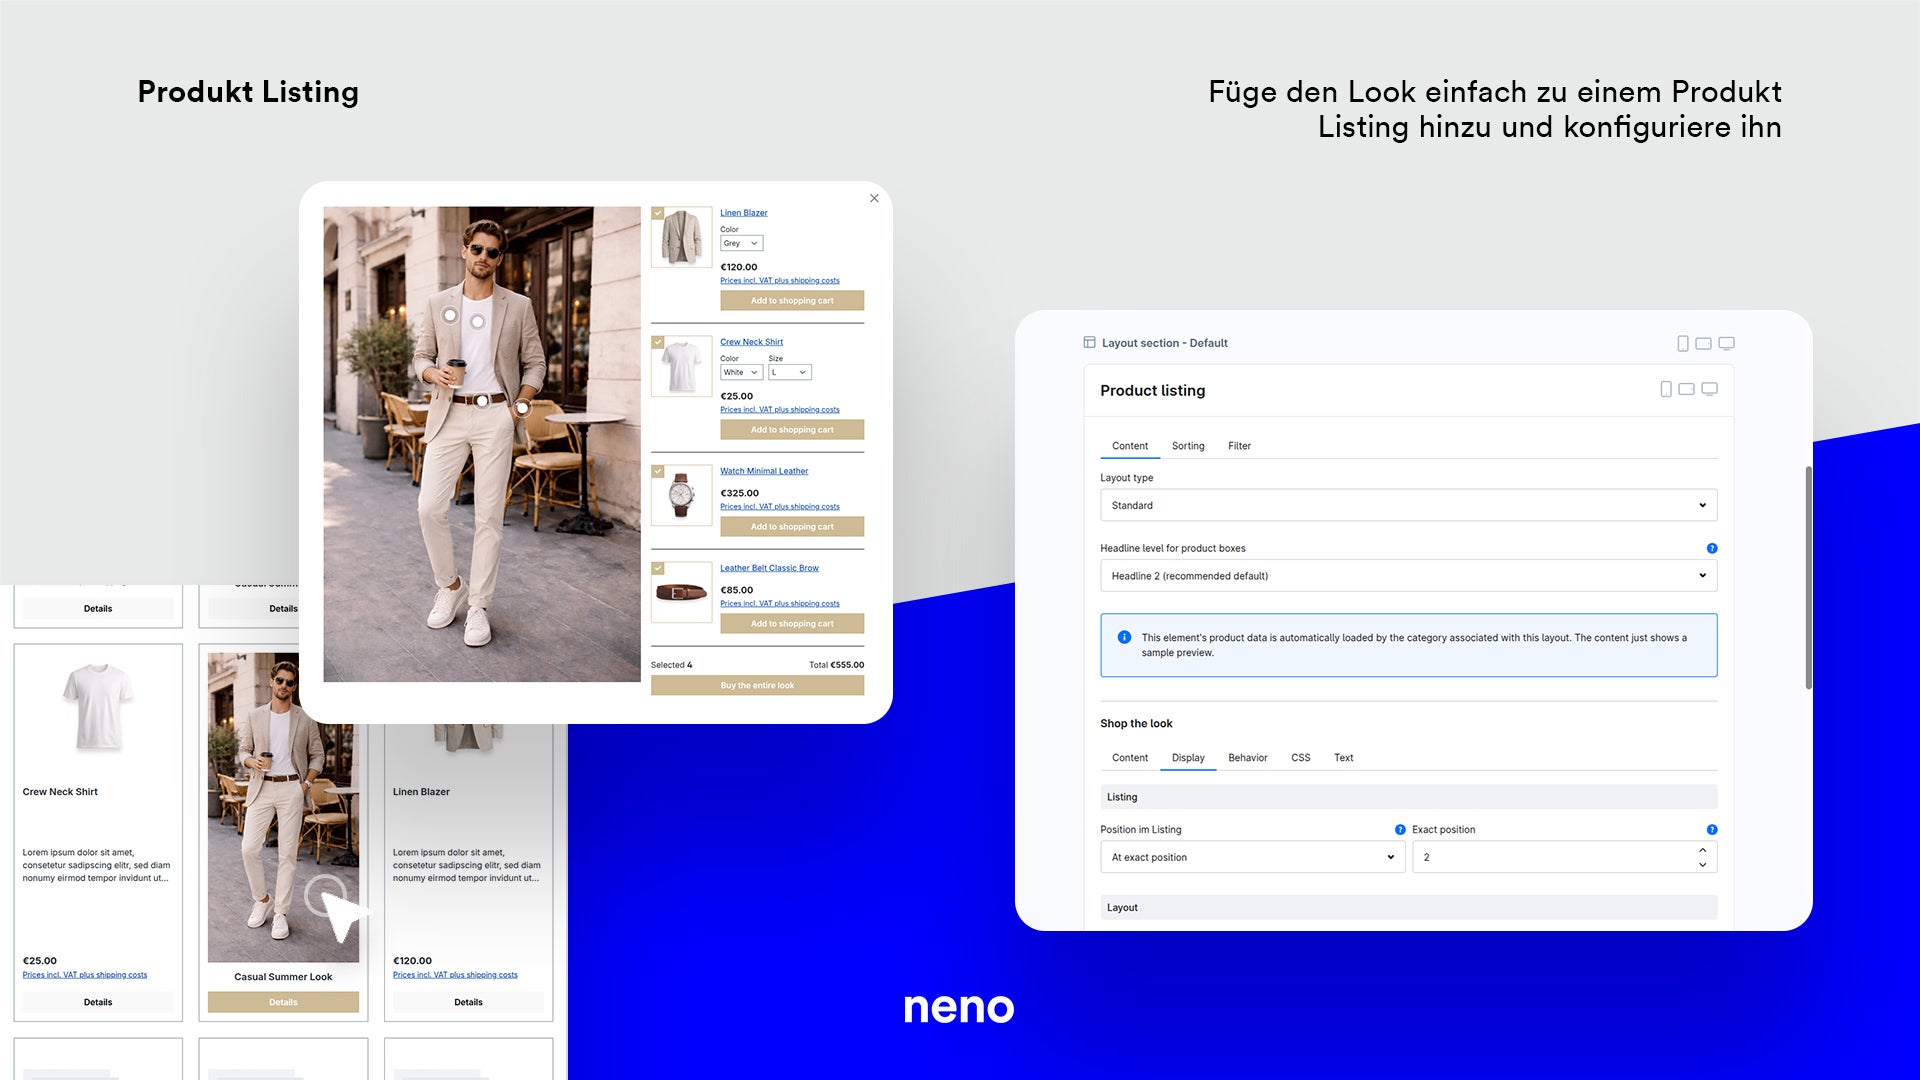Image resolution: width=1920 pixels, height=1080 pixels.
Task: Click the Layout section header bar
Action: click(1408, 907)
